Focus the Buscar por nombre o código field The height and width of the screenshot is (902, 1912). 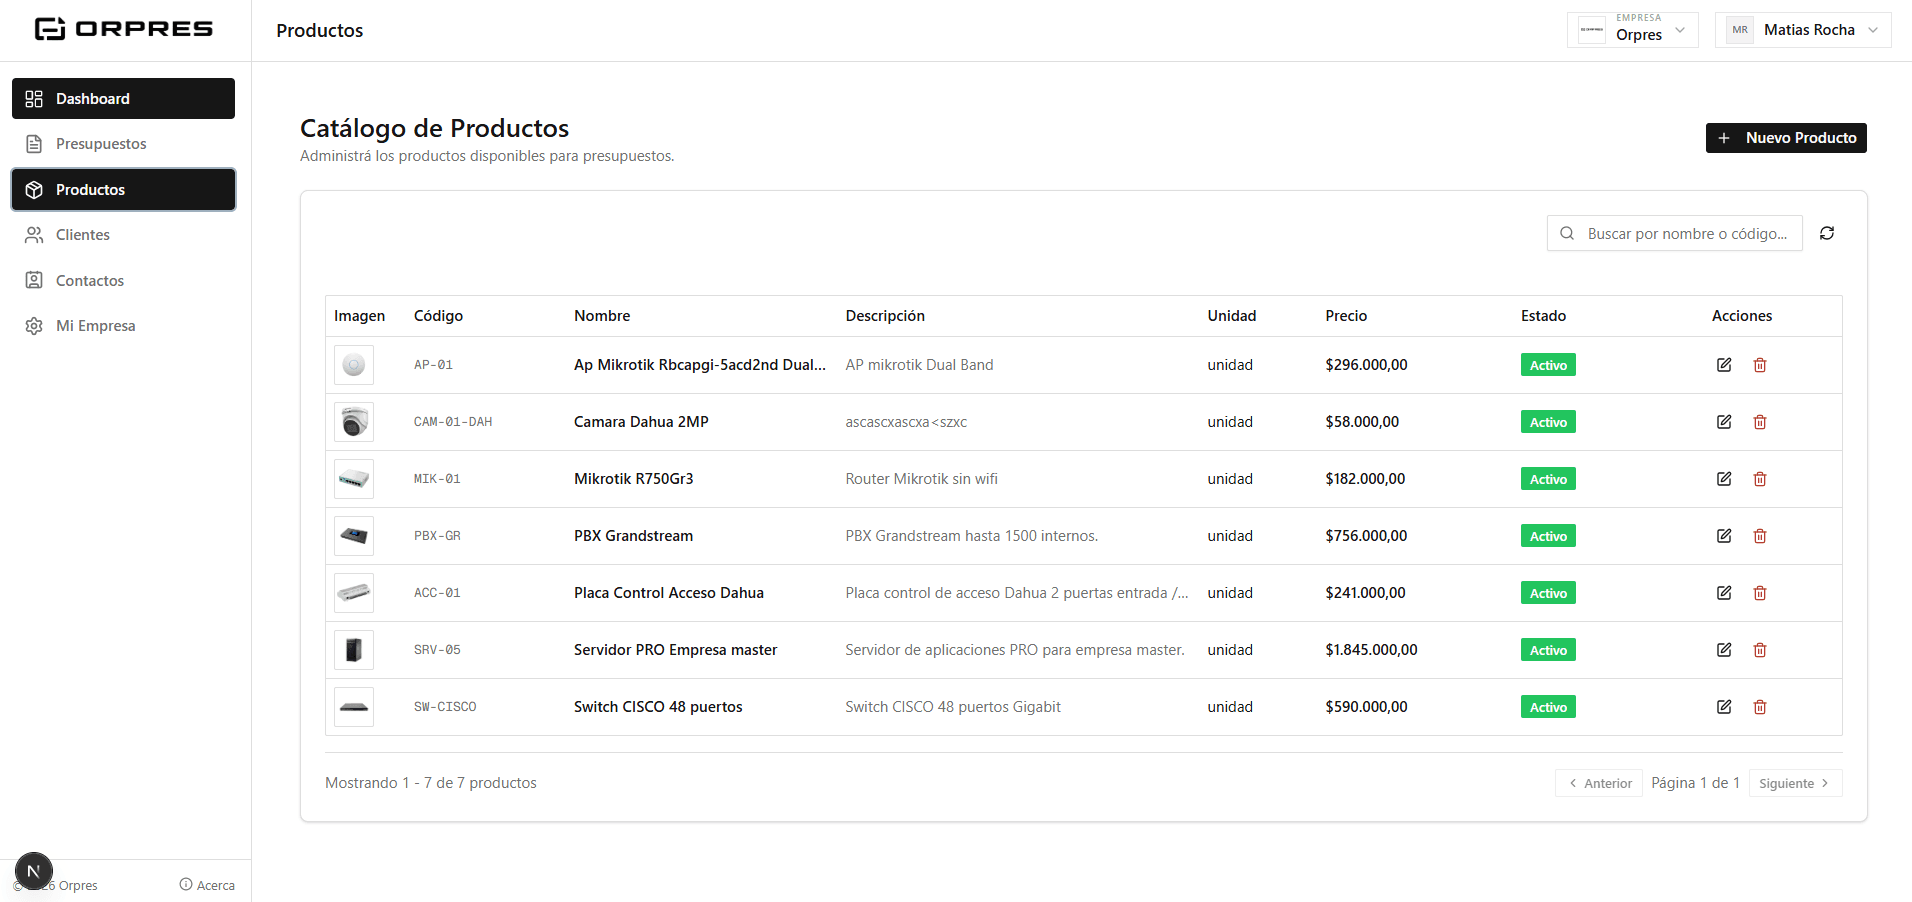(x=1674, y=233)
